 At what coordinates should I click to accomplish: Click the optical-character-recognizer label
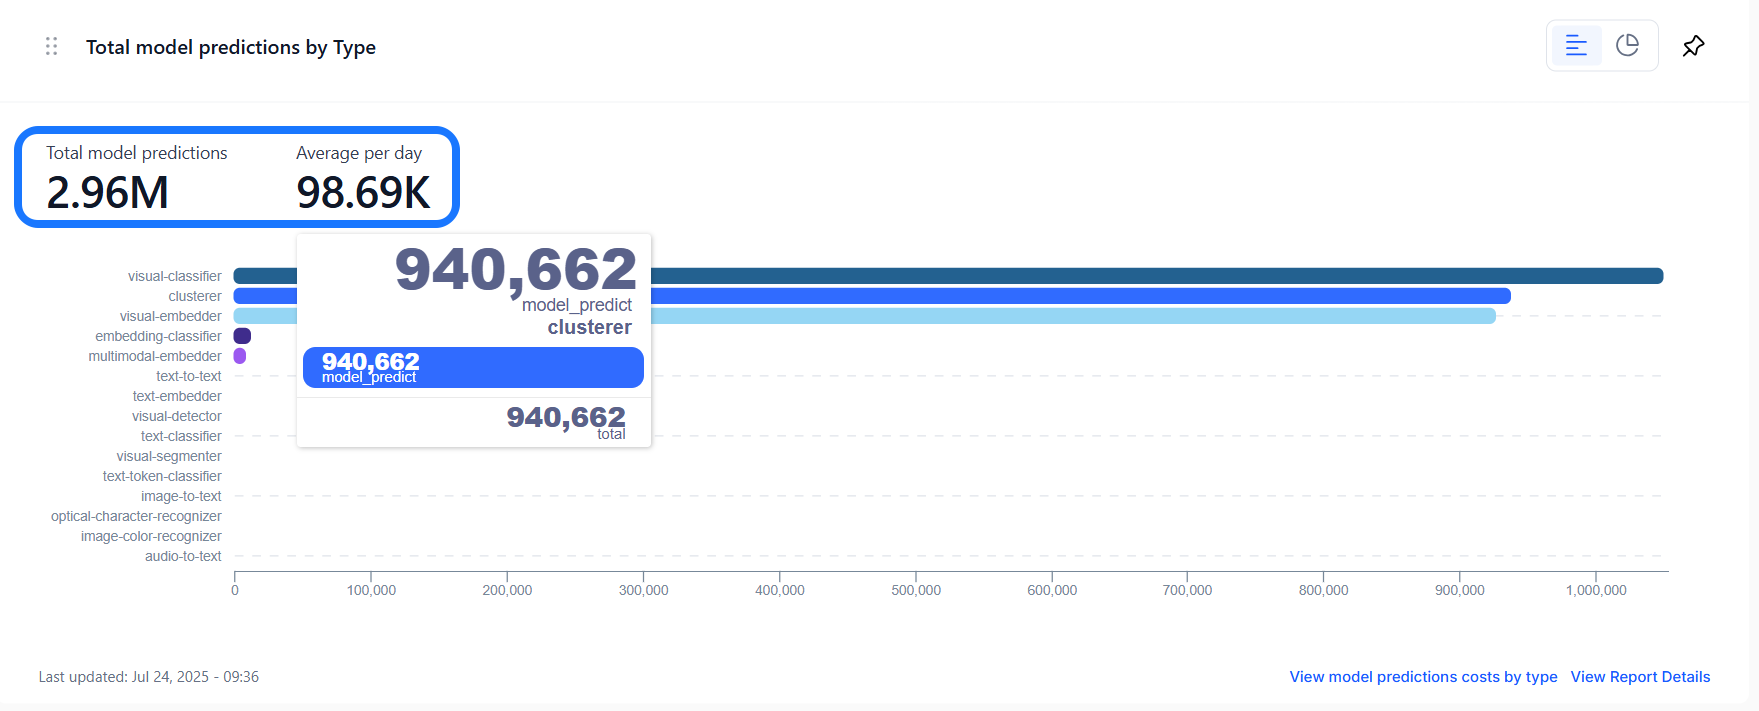[136, 516]
